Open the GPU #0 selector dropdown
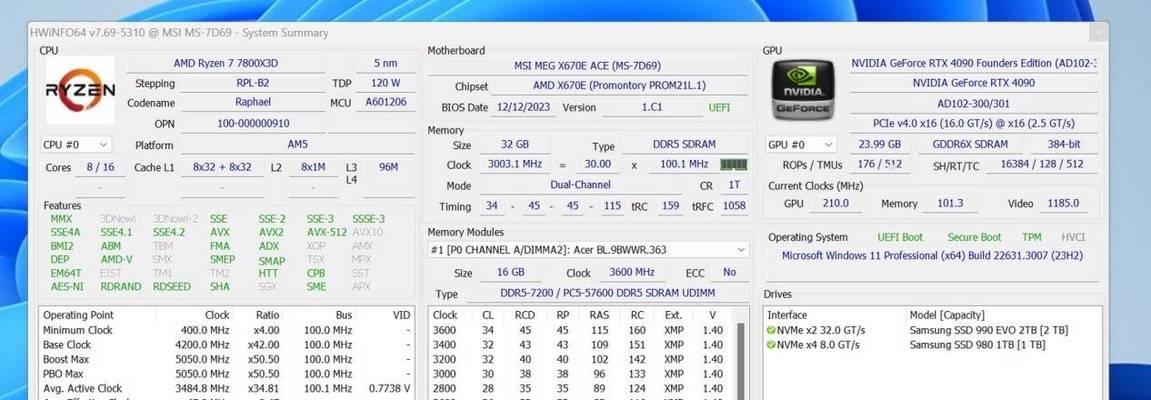 coord(800,145)
